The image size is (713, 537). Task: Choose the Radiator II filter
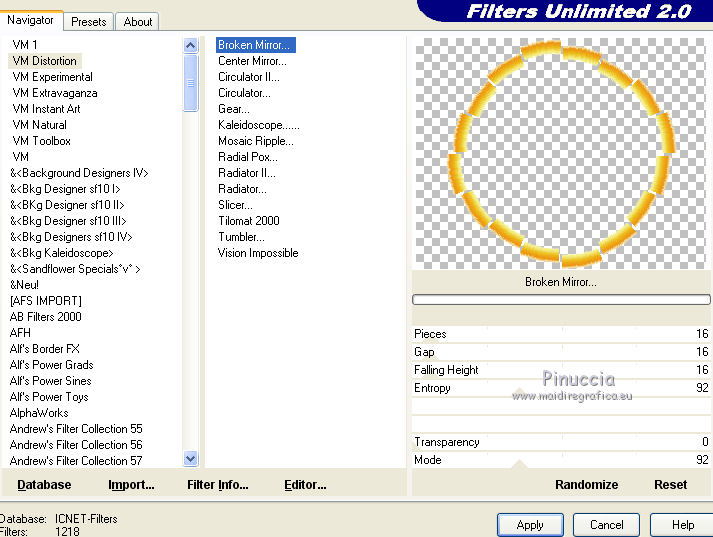point(247,173)
